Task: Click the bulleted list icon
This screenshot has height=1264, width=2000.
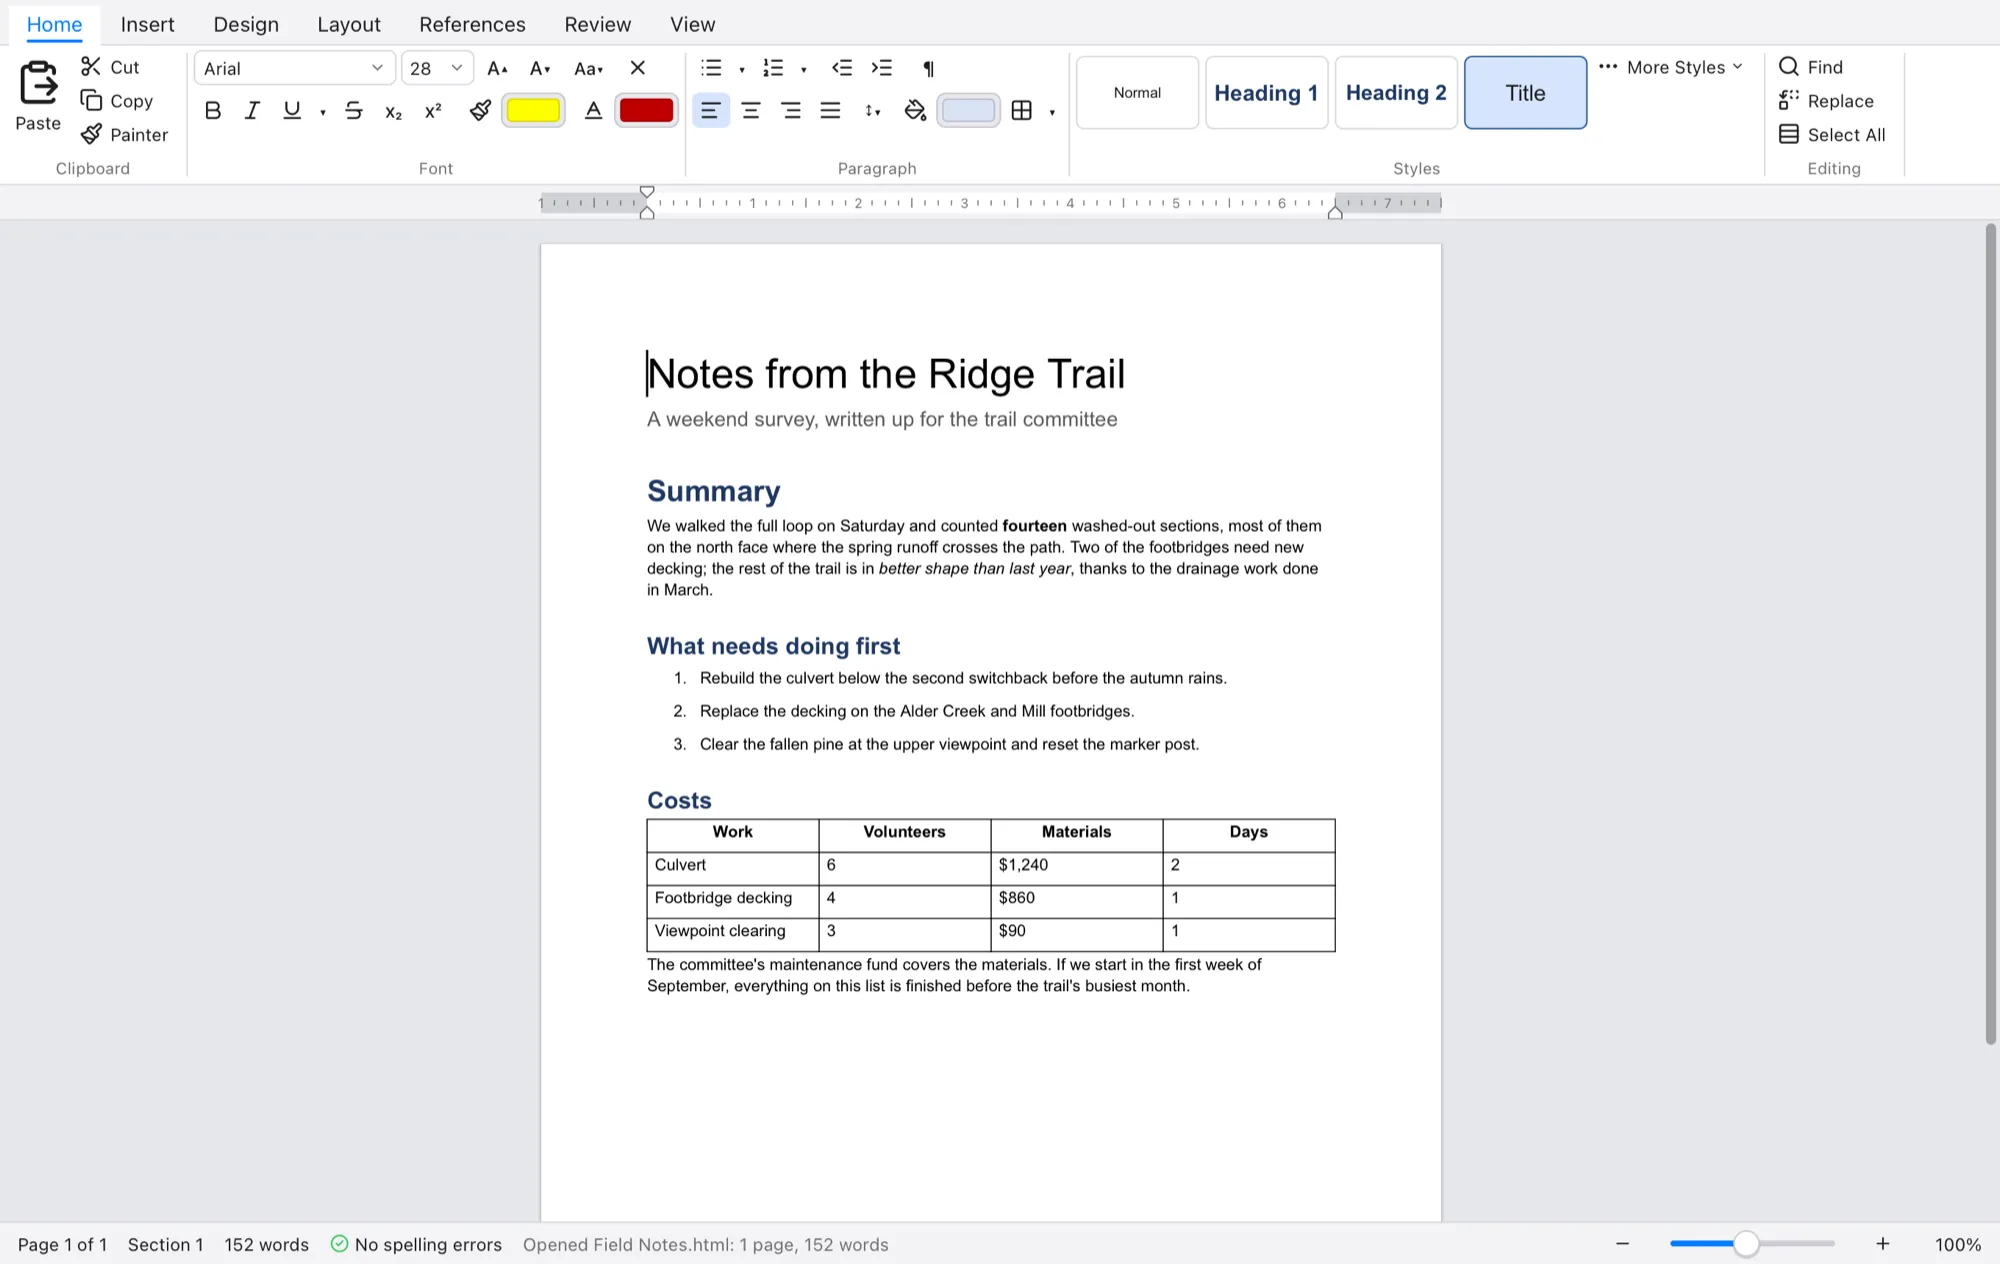Action: click(711, 68)
